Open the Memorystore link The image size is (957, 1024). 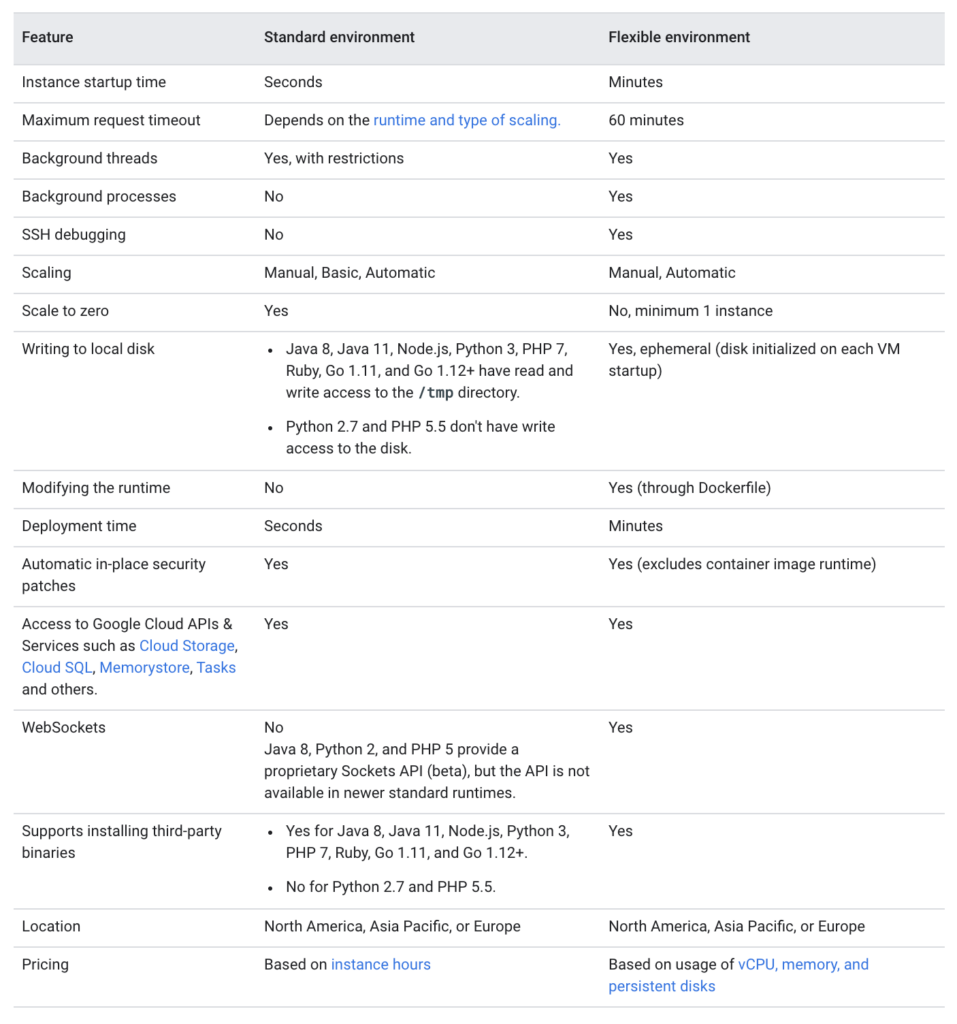(144, 667)
